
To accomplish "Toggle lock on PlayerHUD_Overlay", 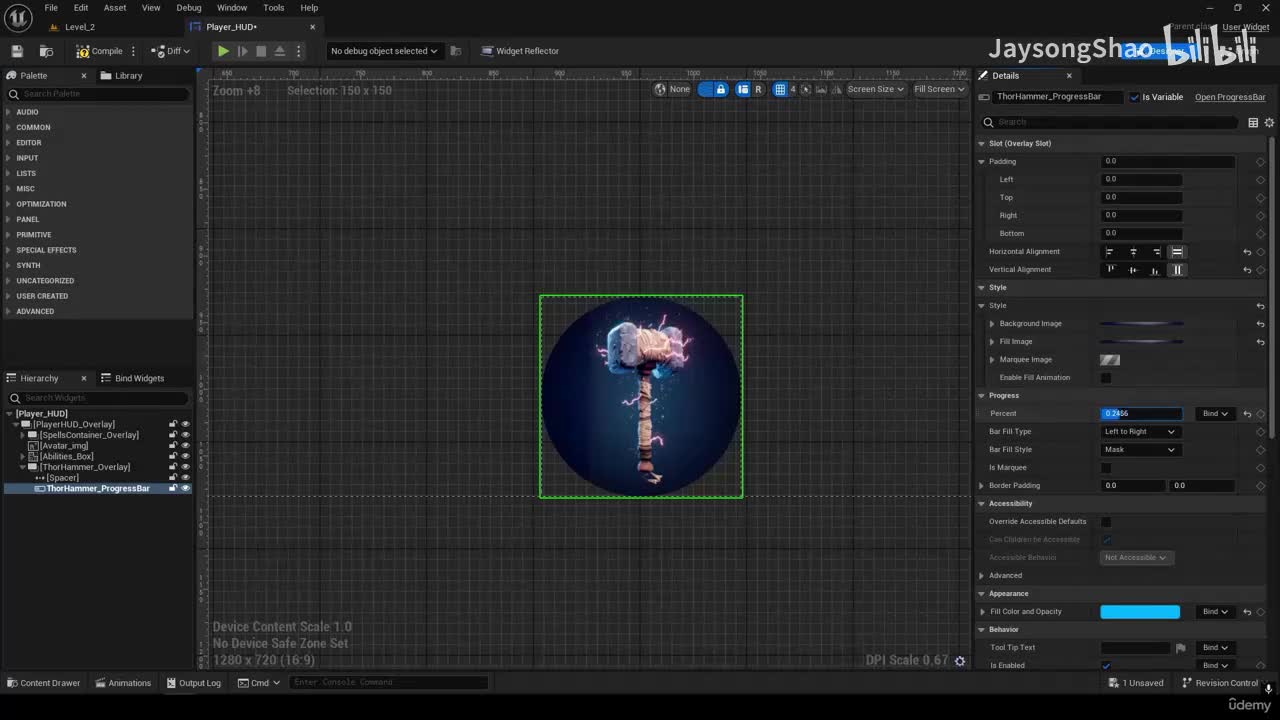I will (173, 424).
